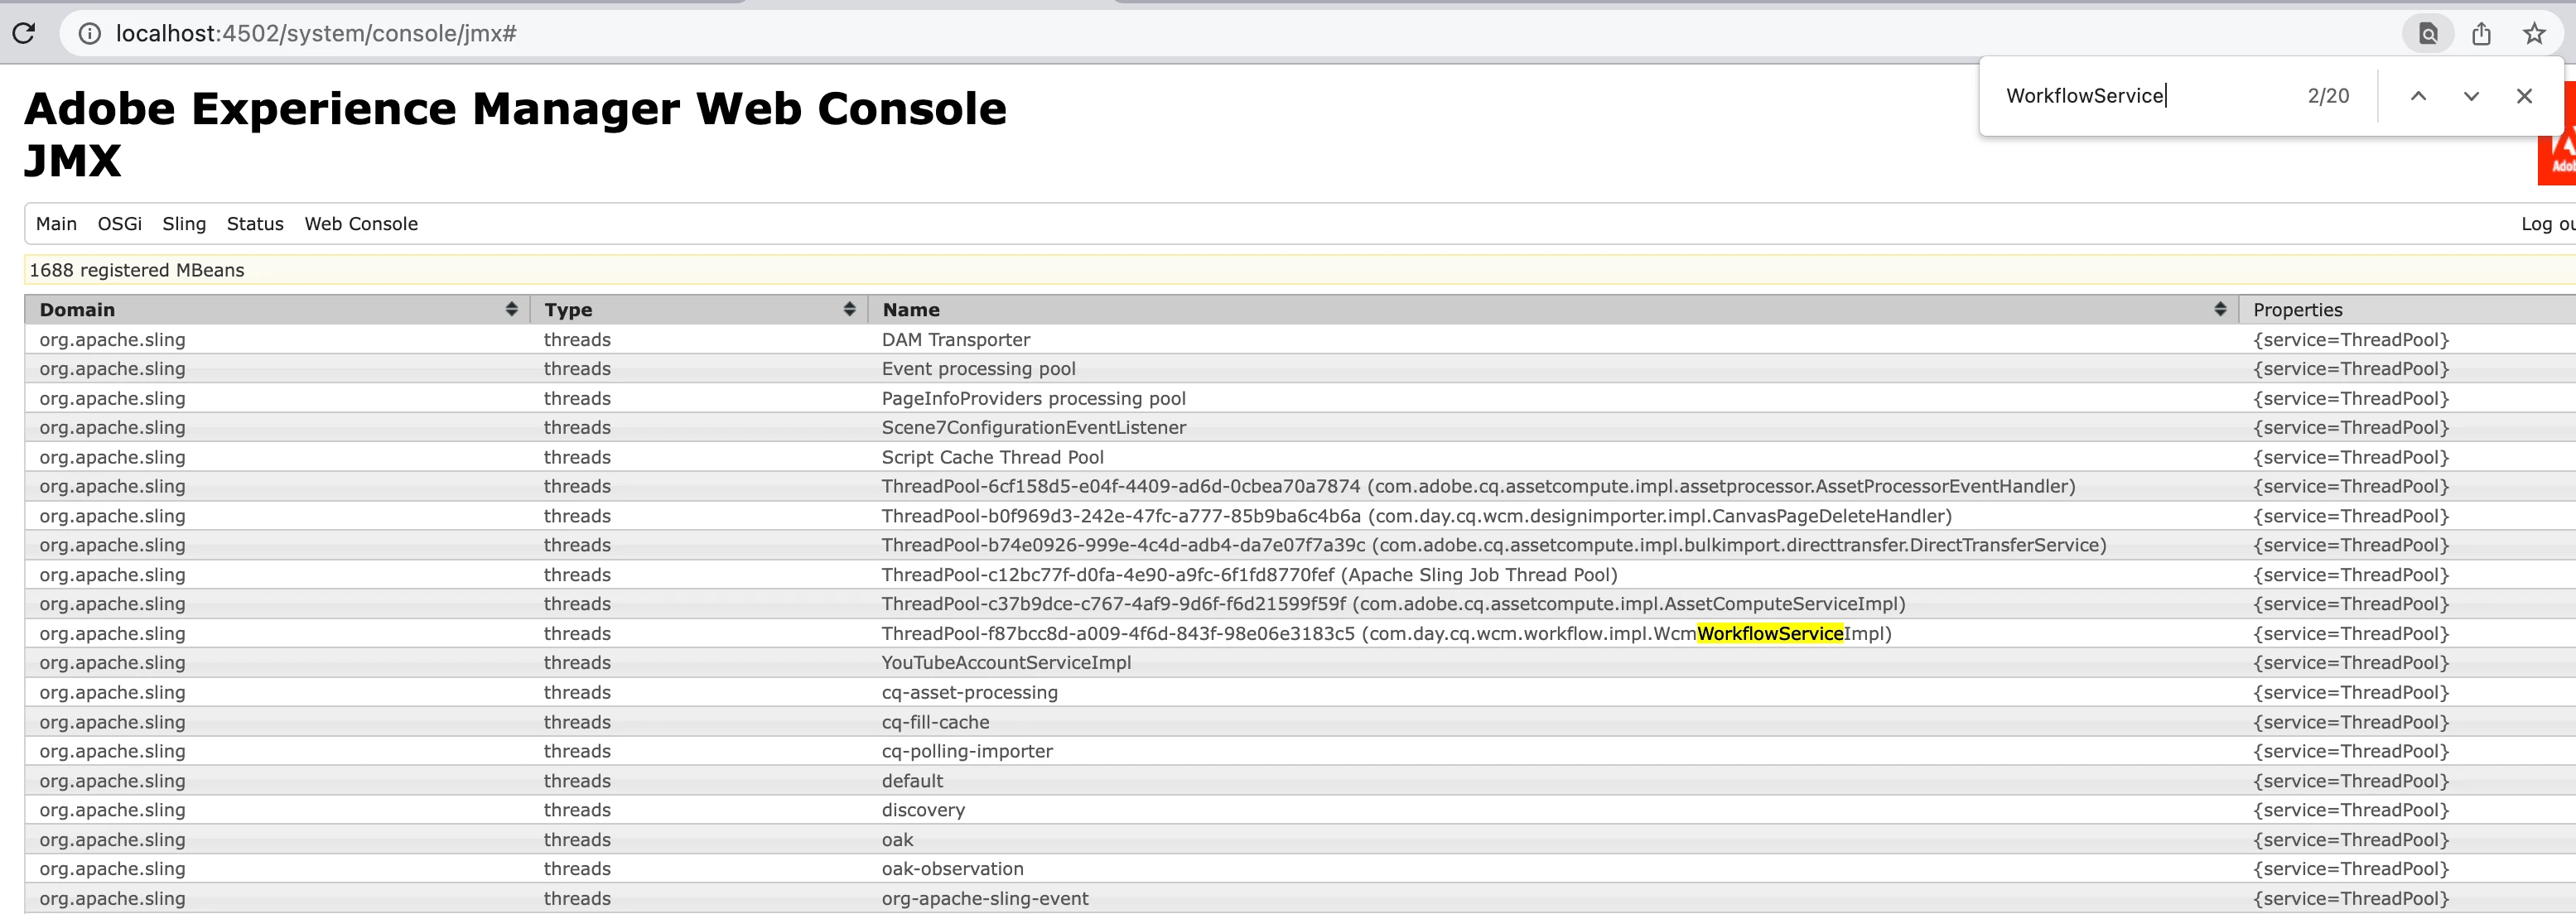Viewport: 2576px width, 914px height.
Task: Open the Status menu
Action: [x=255, y=224]
